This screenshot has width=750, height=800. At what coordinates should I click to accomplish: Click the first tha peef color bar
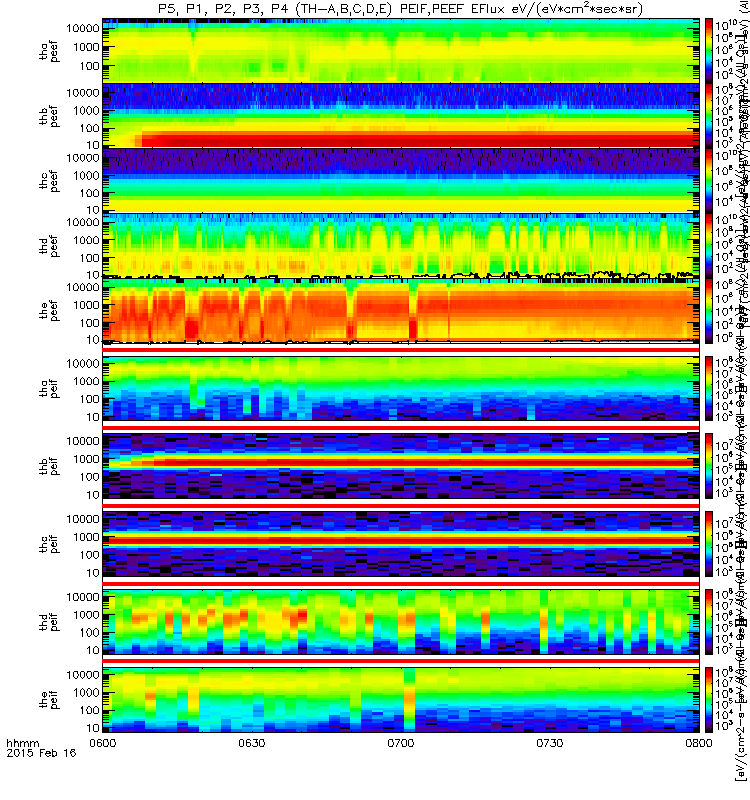click(709, 50)
